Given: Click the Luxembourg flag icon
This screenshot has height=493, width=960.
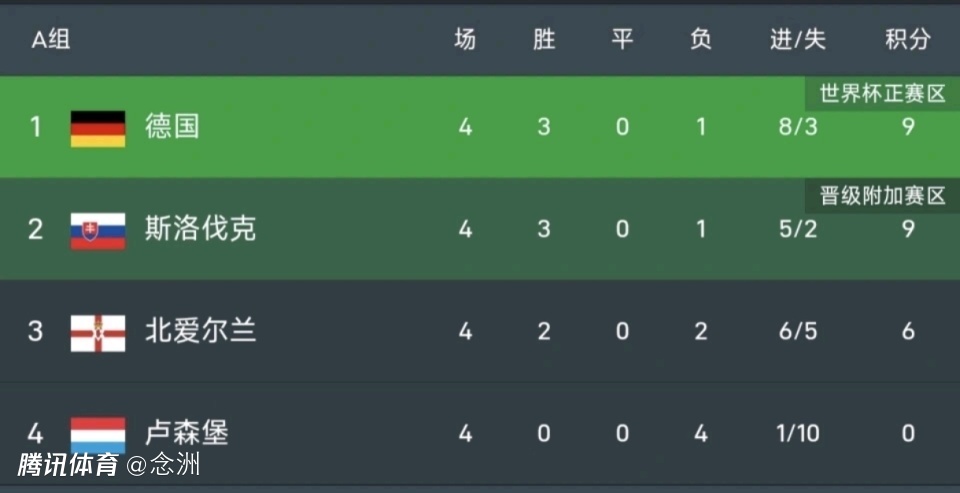Looking at the screenshot, I should pyautogui.click(x=98, y=434).
